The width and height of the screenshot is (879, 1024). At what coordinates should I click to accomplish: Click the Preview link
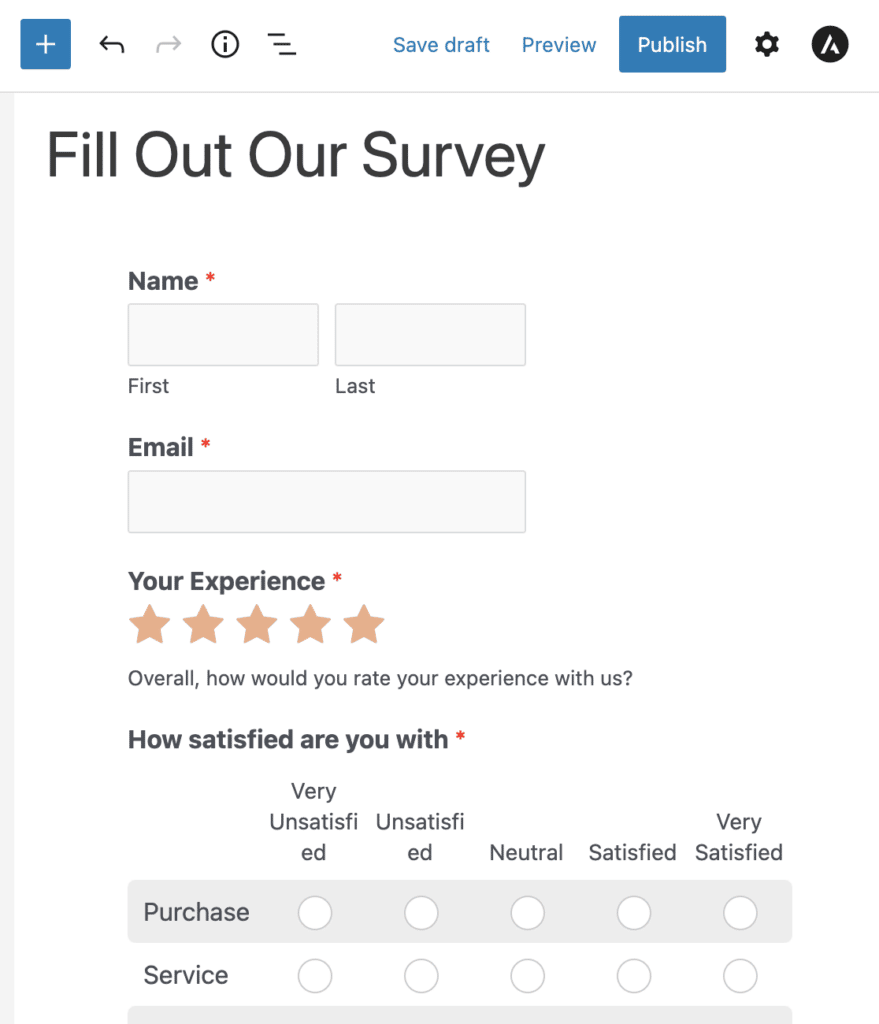click(559, 45)
